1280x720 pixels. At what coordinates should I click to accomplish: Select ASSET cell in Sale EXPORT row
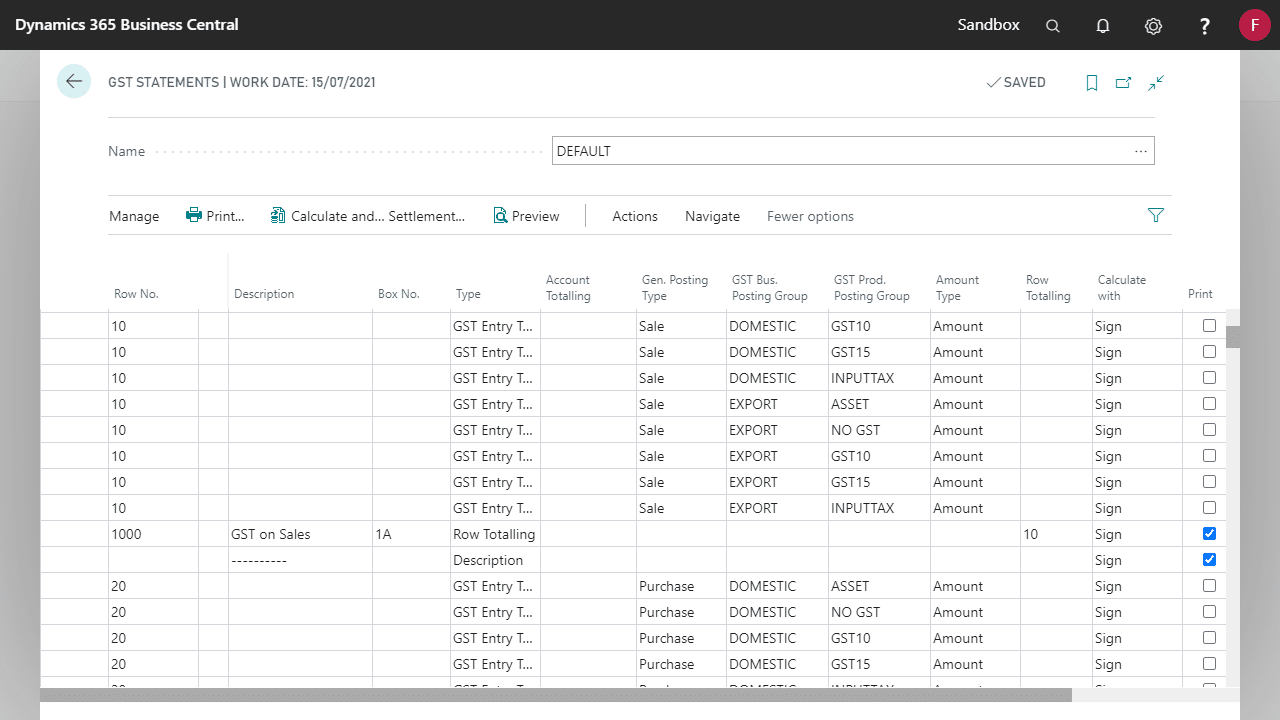(879, 404)
